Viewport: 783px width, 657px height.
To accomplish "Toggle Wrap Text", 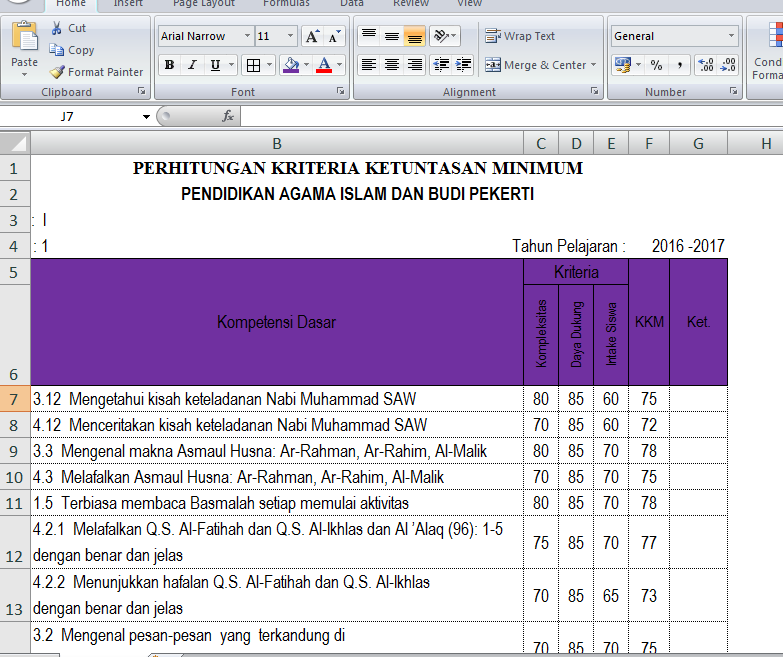I will (520, 36).
